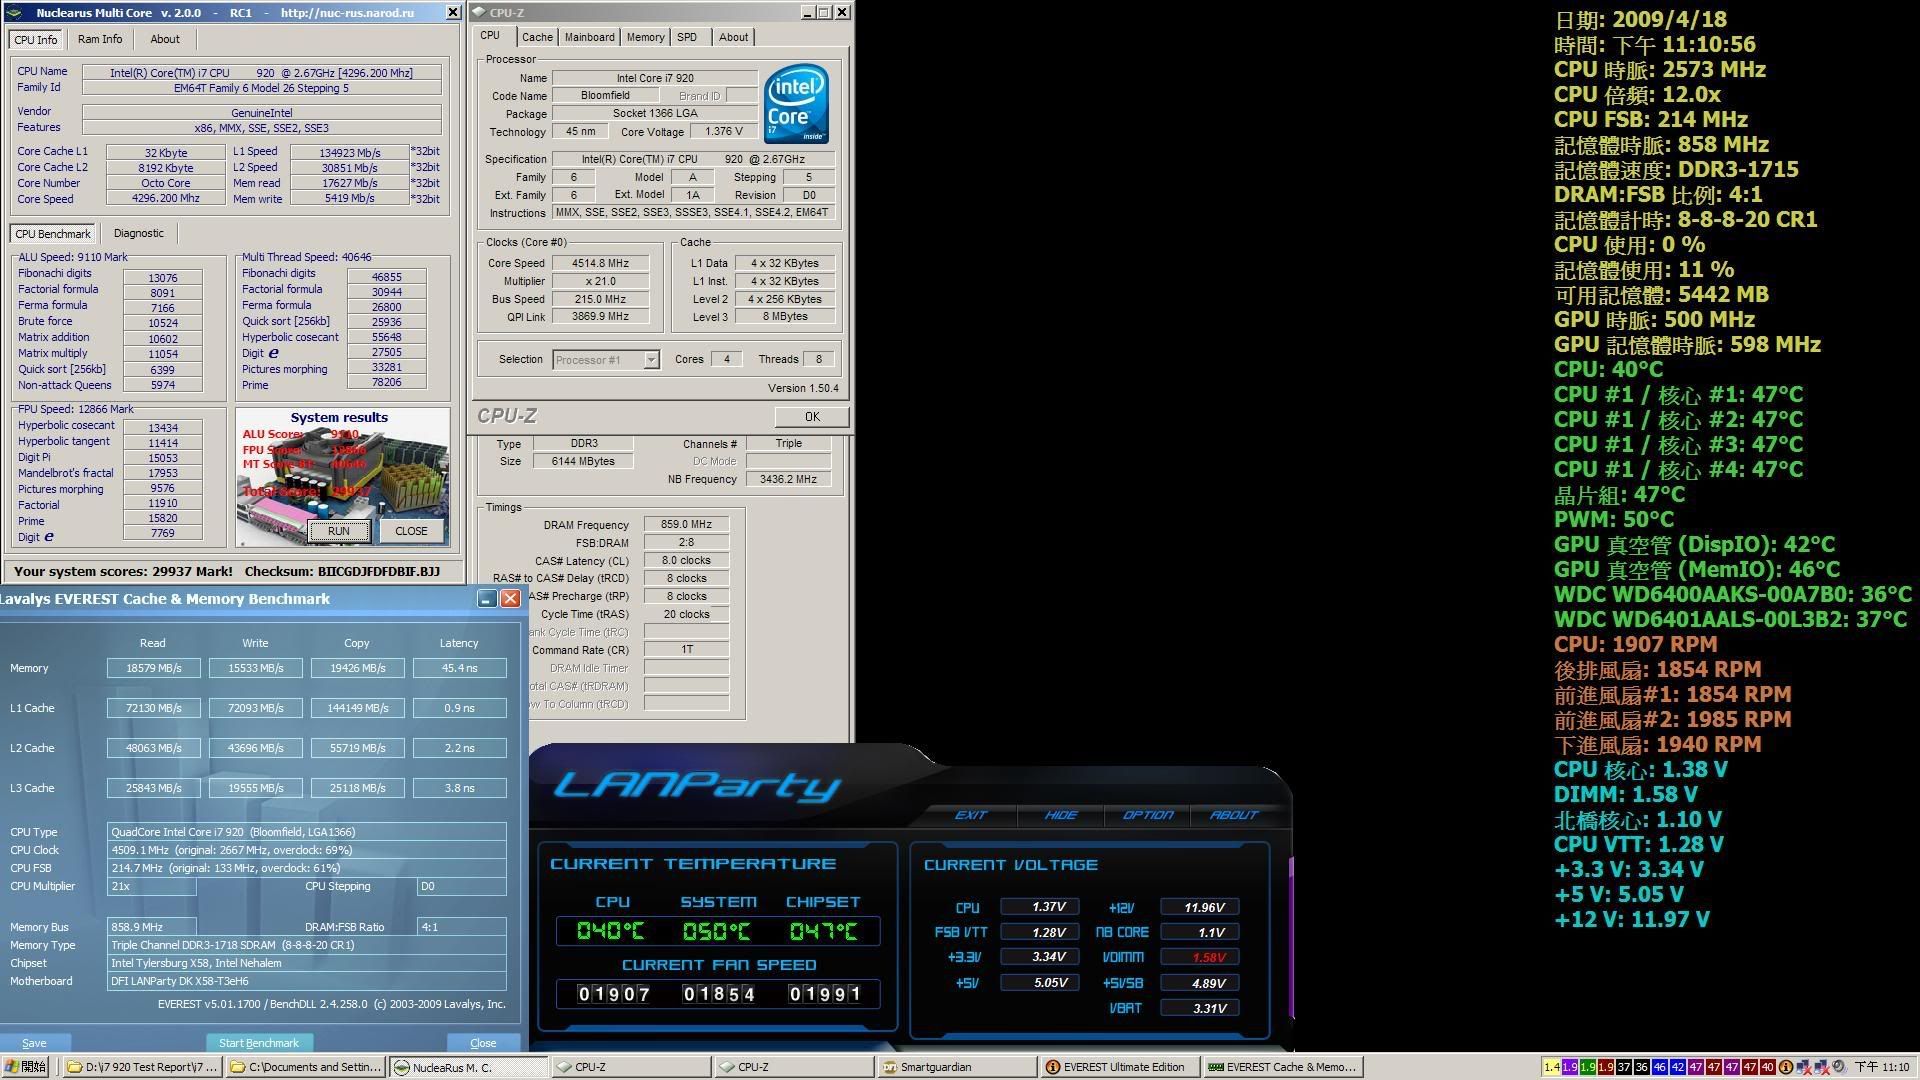Click the L1 Cache Copy 144149 MB/s value

coord(358,708)
